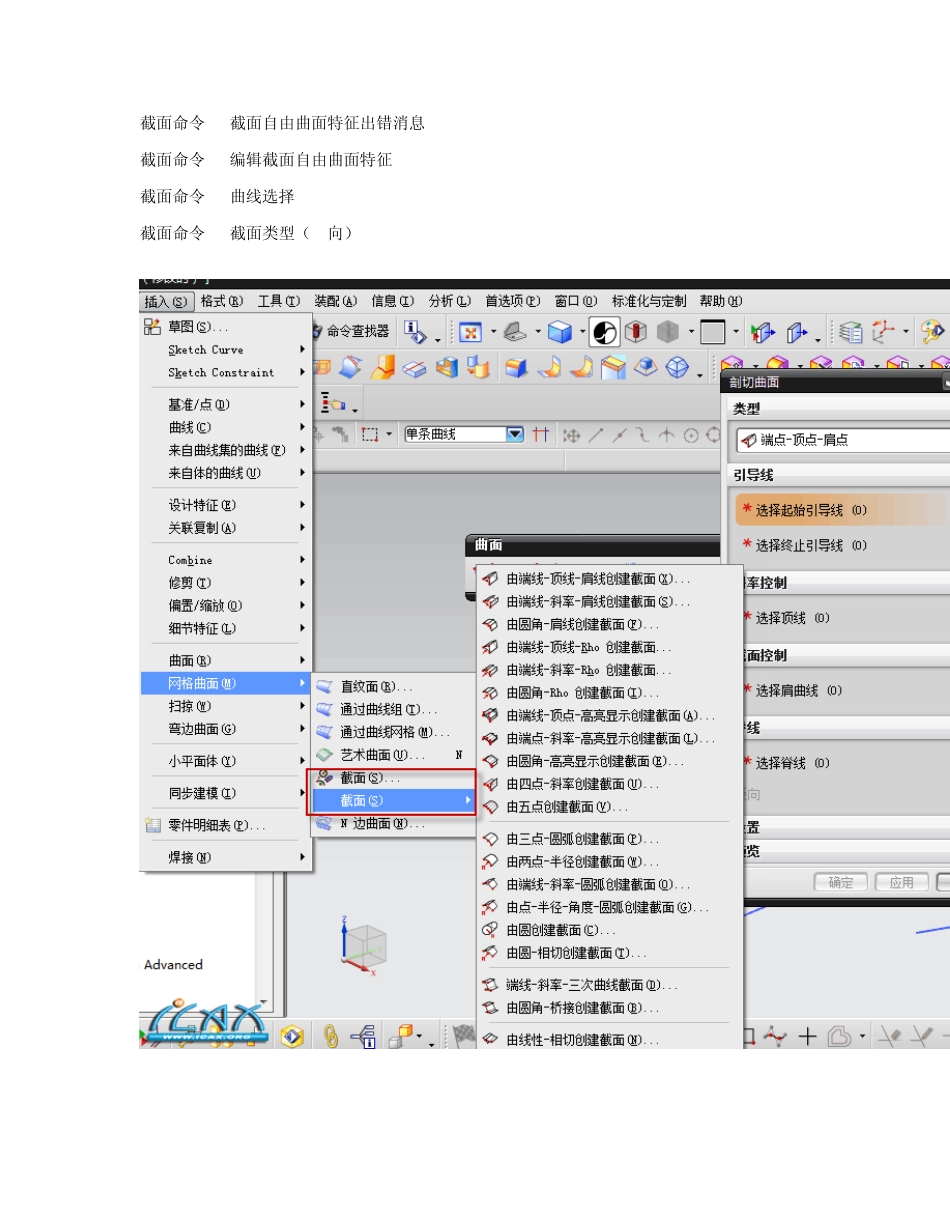Click the 由端线-顶线-肩线创建截面 icon
The height and width of the screenshot is (1230, 950).
(x=490, y=579)
